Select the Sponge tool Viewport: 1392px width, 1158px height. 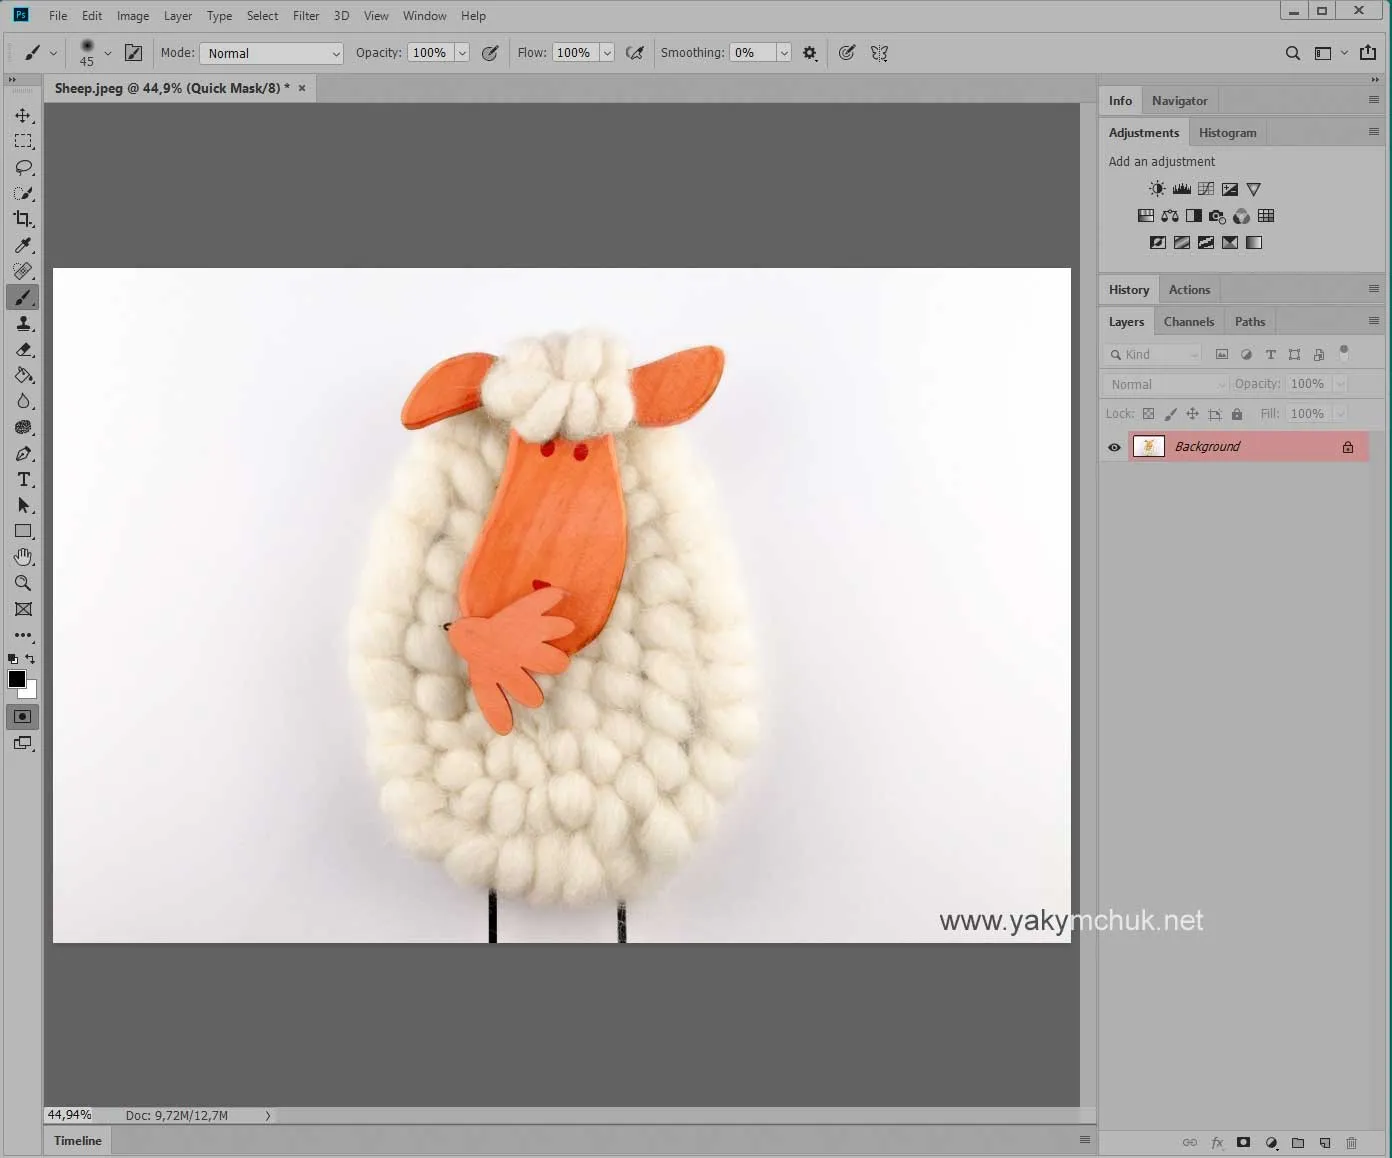pos(23,427)
